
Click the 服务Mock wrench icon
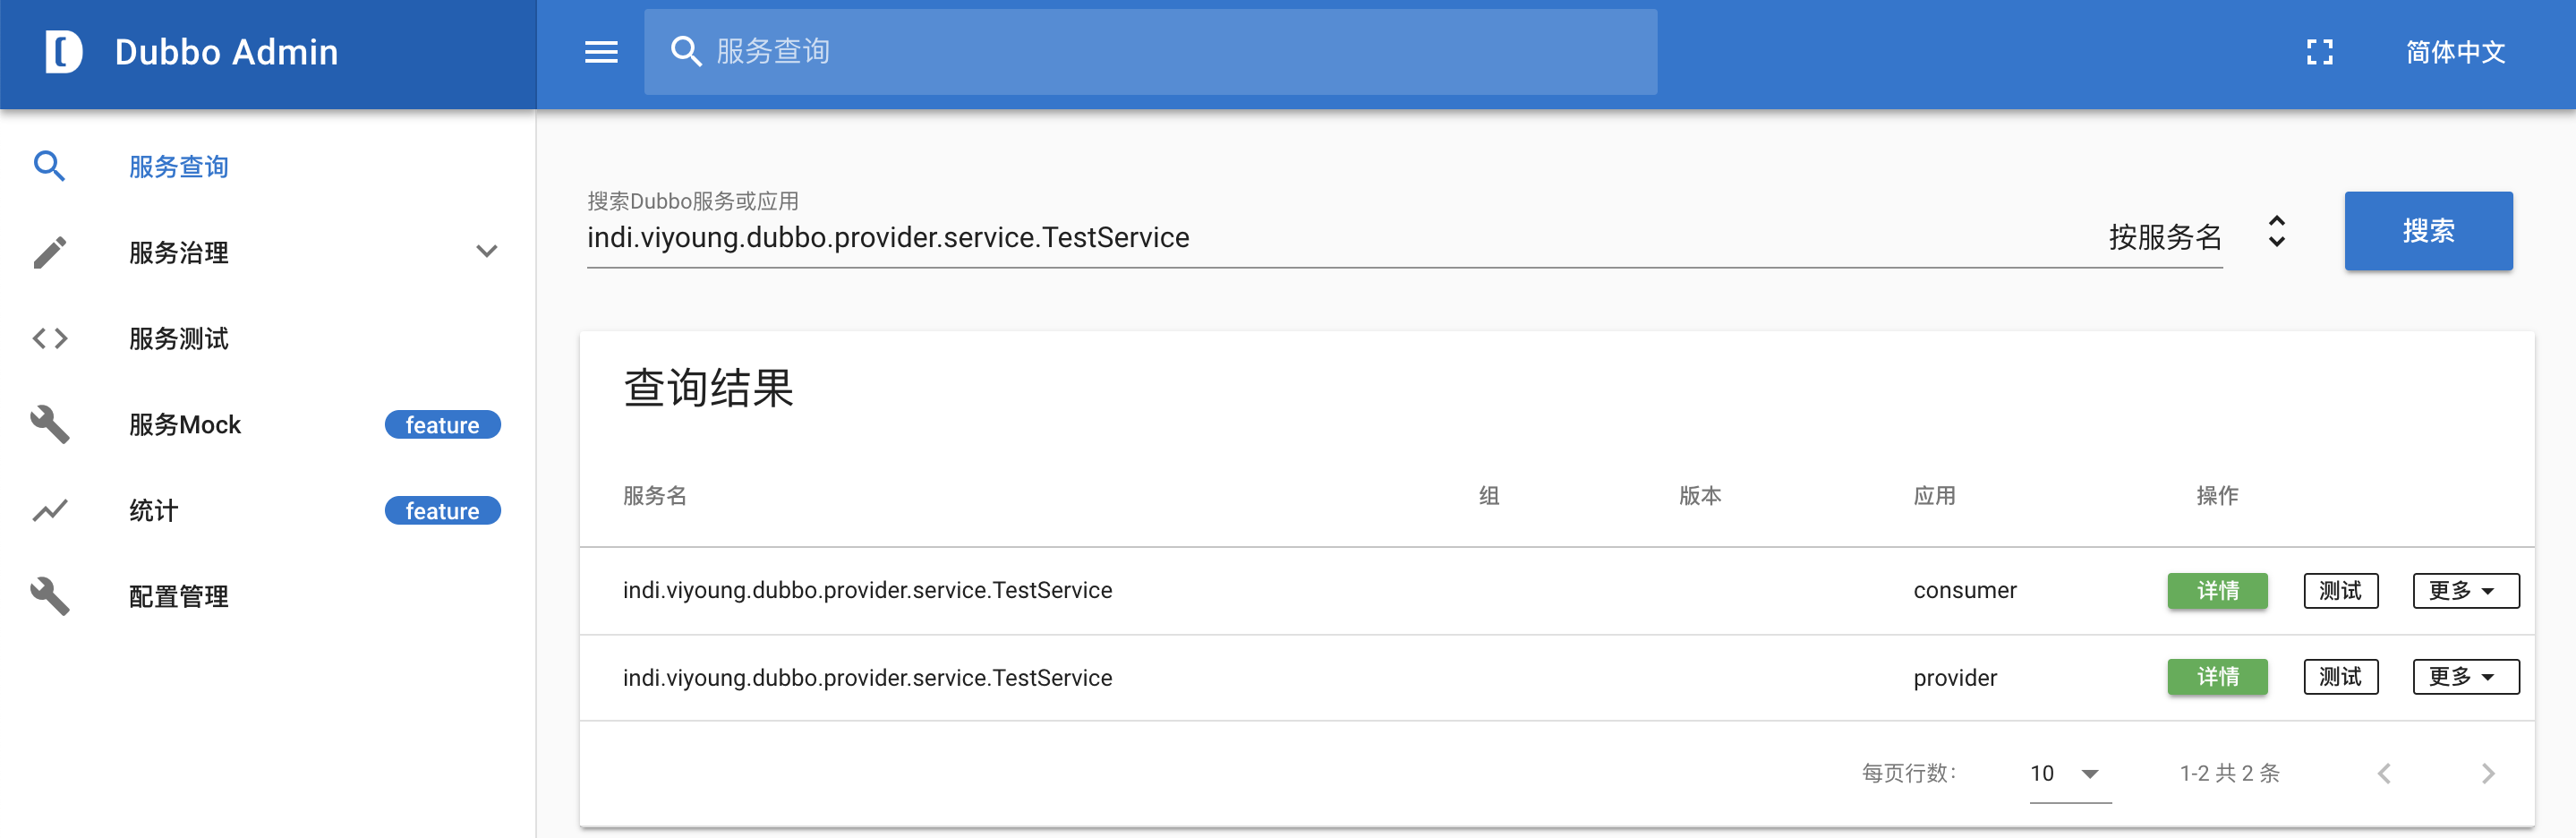tap(50, 424)
